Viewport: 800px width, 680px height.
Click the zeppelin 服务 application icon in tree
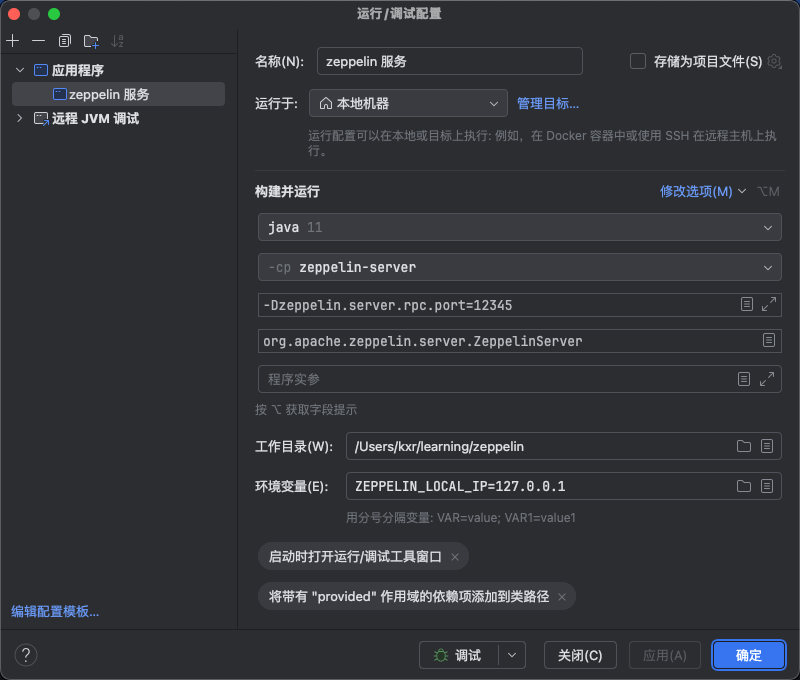[60, 94]
